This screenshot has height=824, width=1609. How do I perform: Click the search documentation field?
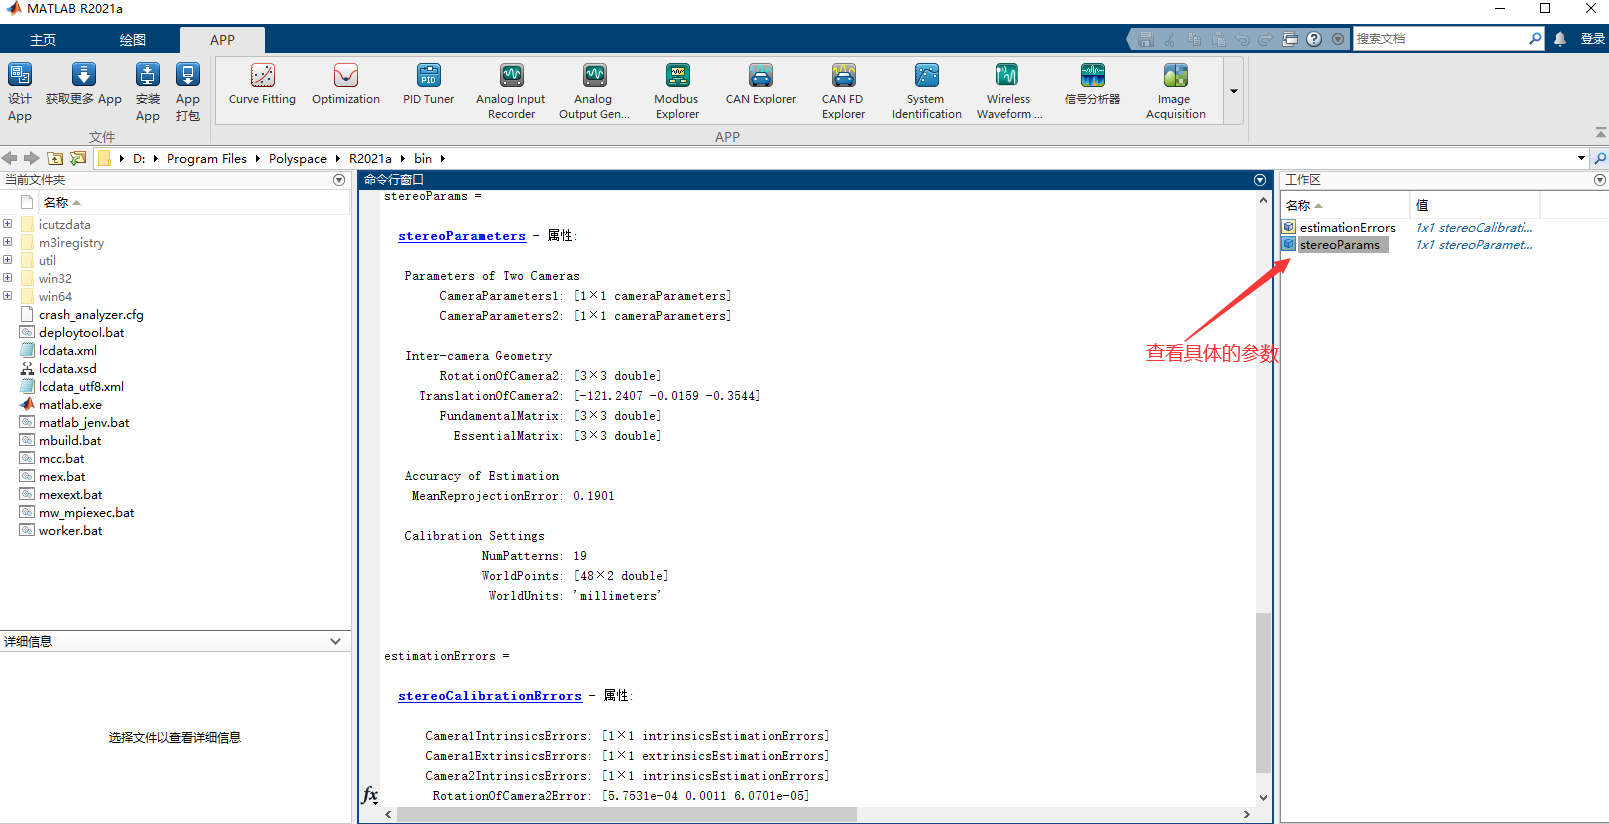[1440, 39]
